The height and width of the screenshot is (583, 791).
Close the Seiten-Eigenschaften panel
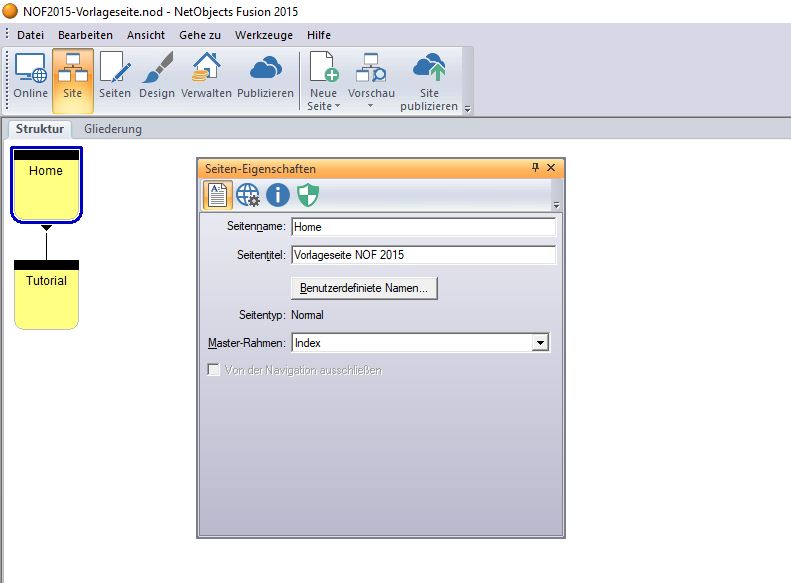551,167
